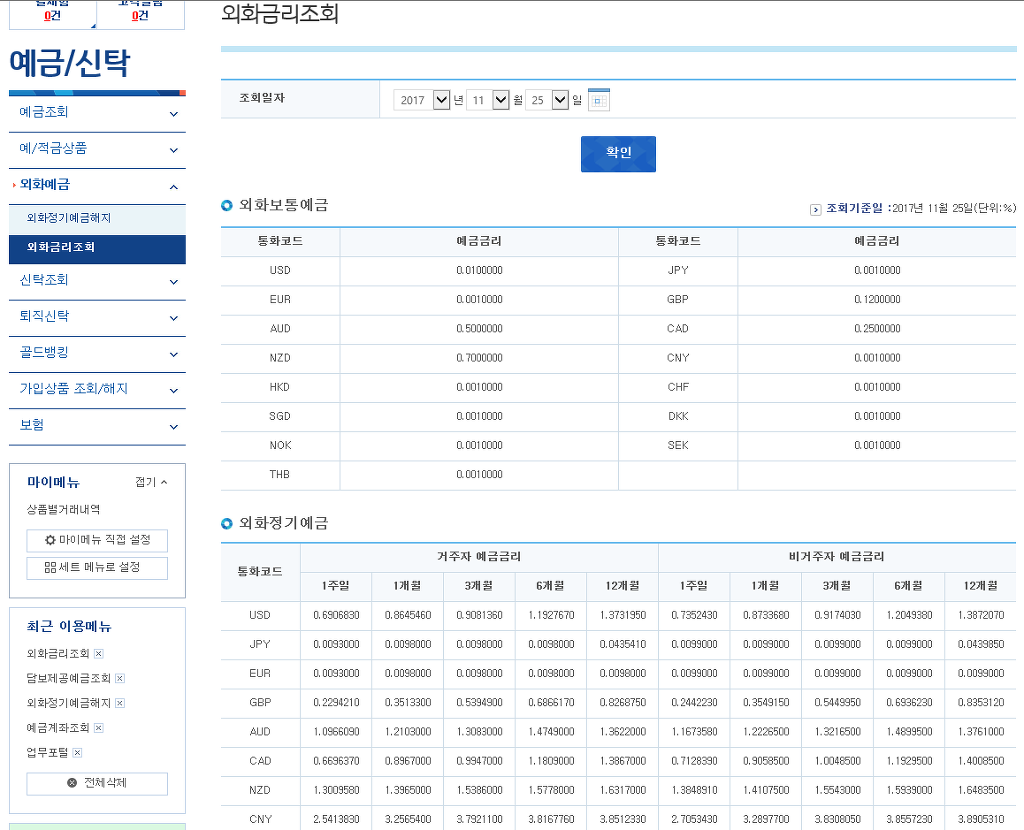1024x830 pixels.
Task: Open the calendar date picker icon
Action: click(599, 100)
